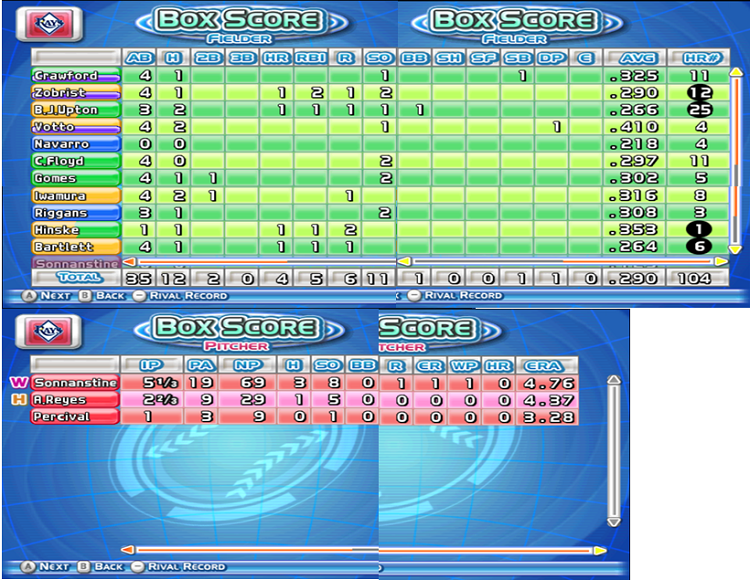
Task: Click the up arrow of pitcher vertical scrollbar
Action: (614, 380)
